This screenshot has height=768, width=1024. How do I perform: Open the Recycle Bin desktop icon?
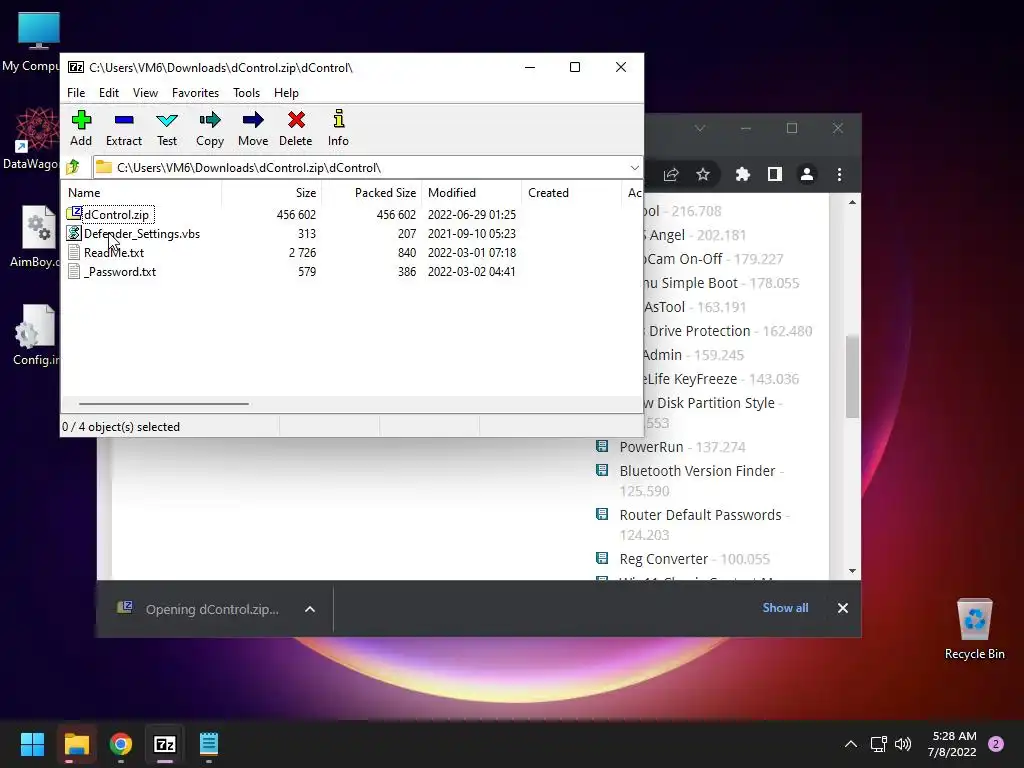coord(974,629)
